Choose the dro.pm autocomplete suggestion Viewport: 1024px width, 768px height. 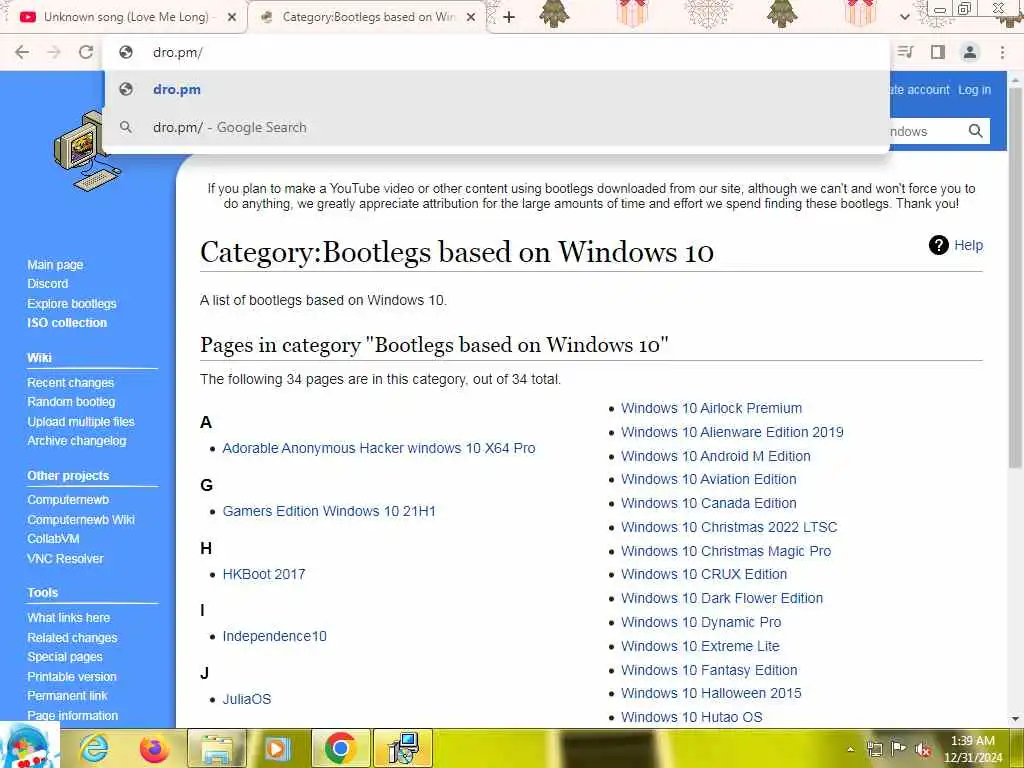[x=496, y=89]
